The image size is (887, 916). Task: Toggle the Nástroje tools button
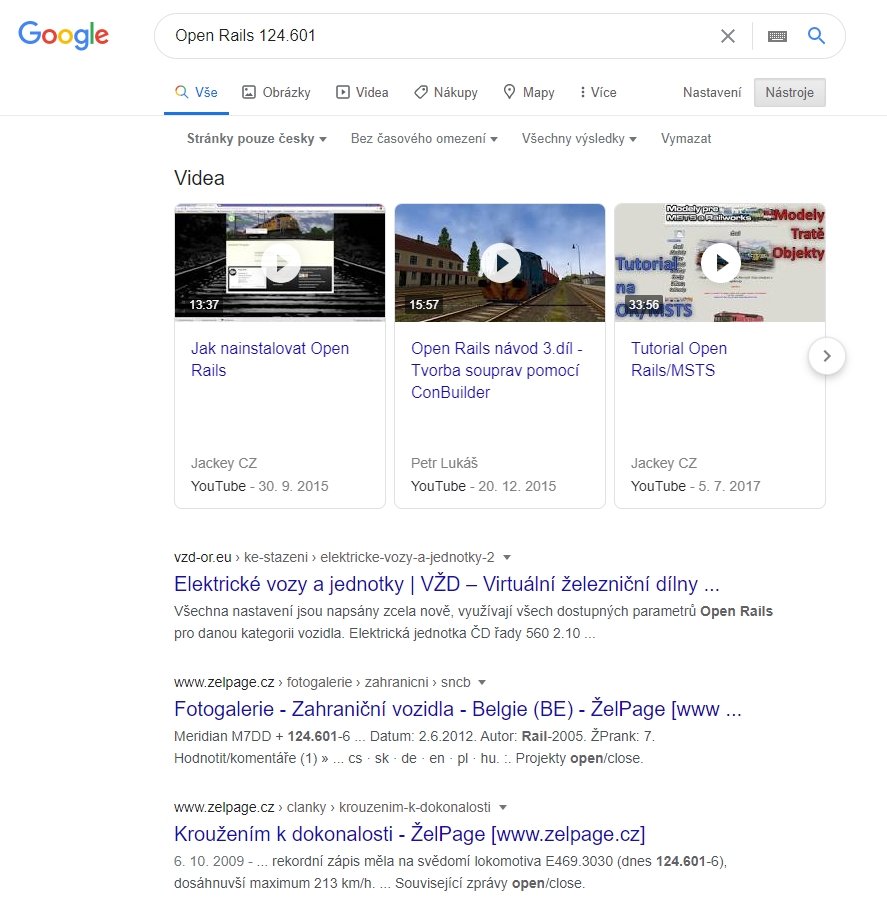(x=789, y=92)
